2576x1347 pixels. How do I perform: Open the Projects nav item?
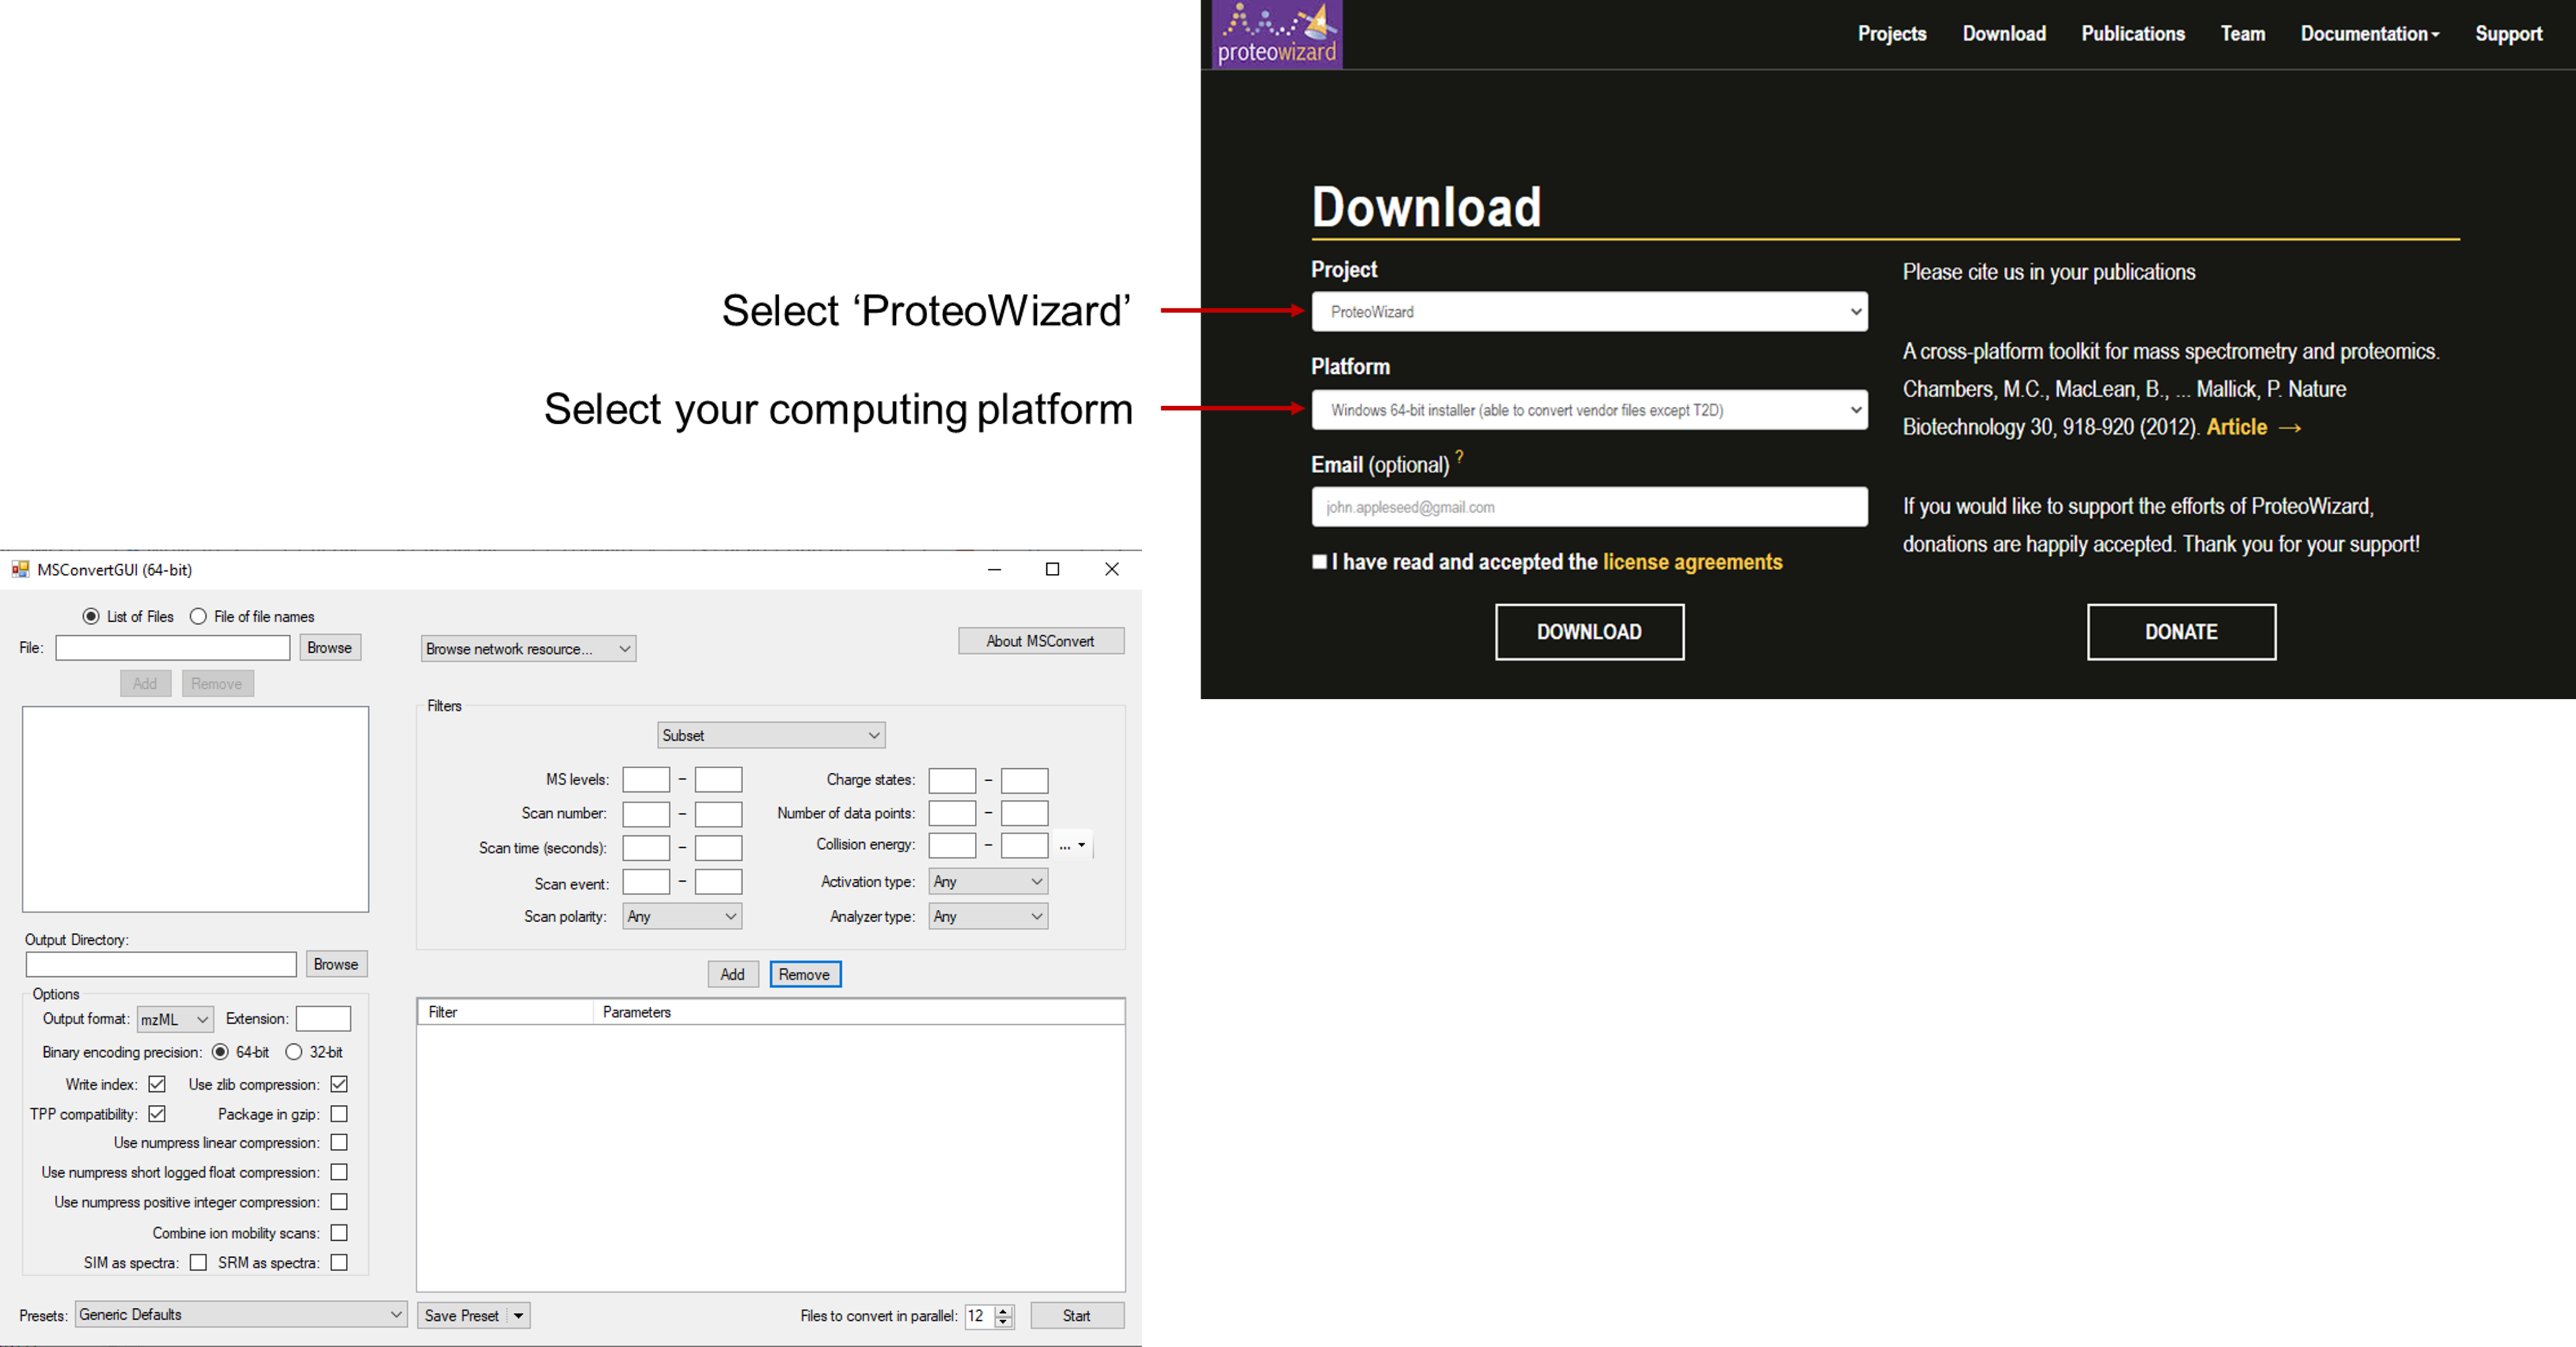[x=1892, y=34]
